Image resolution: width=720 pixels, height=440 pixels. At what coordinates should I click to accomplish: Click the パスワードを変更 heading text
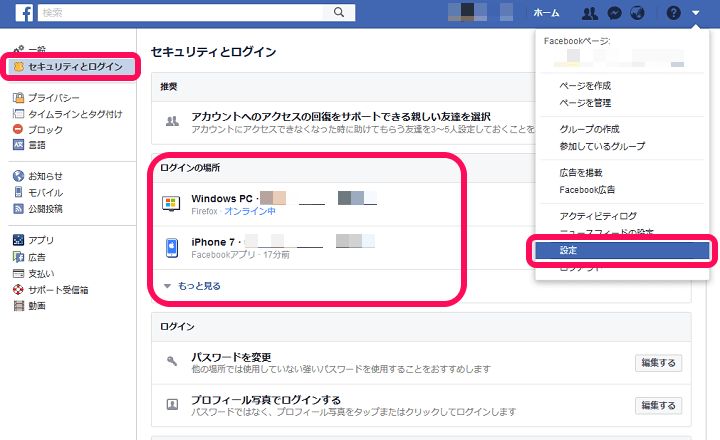pos(231,357)
